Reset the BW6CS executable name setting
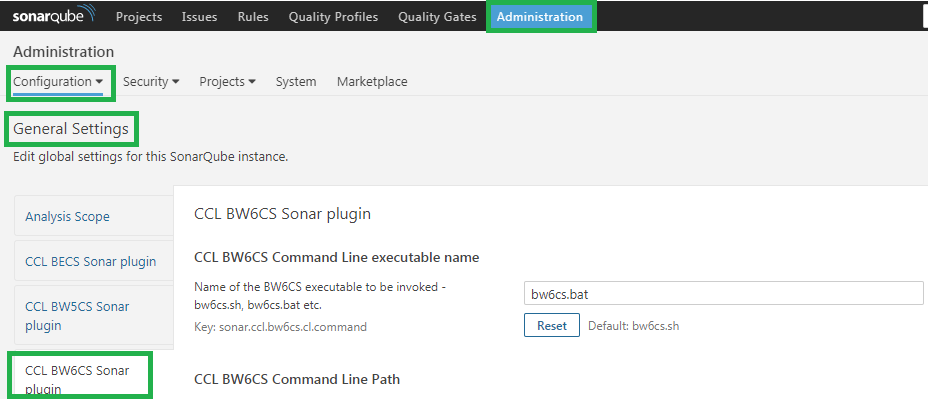 pos(552,326)
